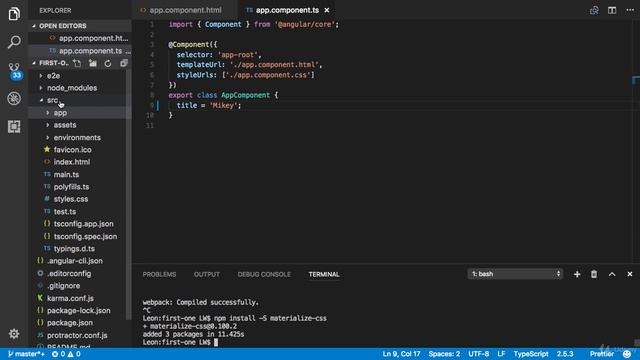The image size is (640, 360).
Task: Collapse the src folder
Action: pyautogui.click(x=52, y=100)
